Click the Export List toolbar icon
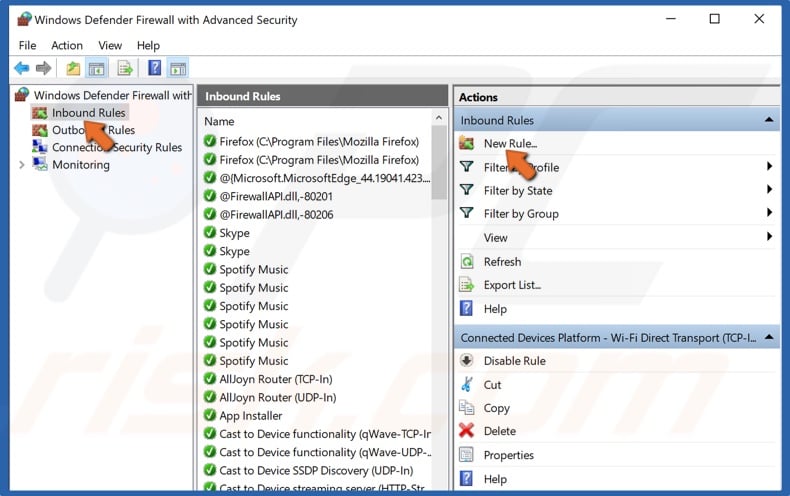Viewport: 790px width, 496px height. 124,68
